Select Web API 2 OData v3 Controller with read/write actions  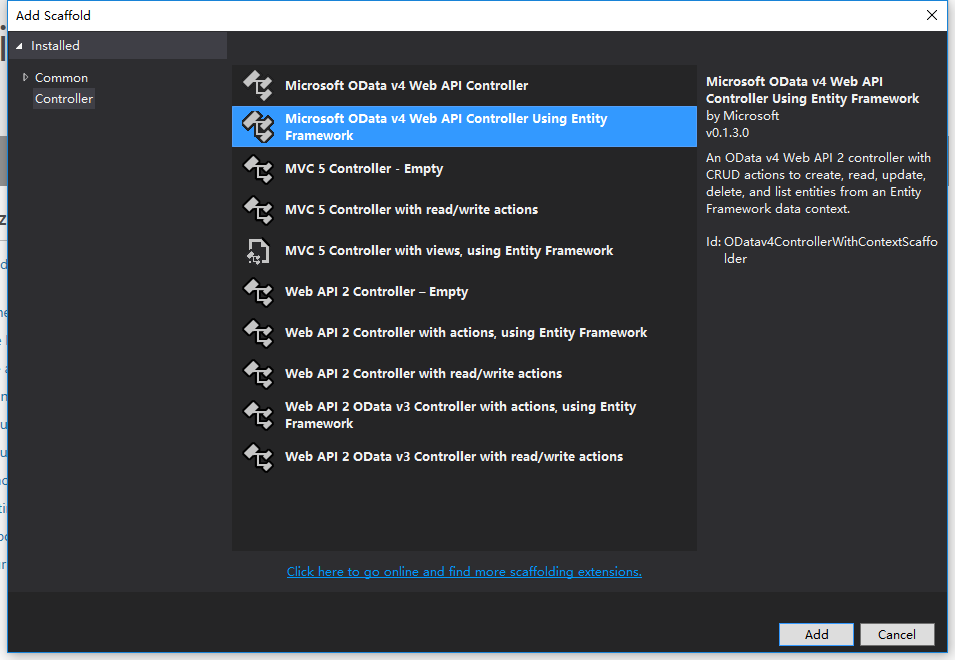coord(464,457)
